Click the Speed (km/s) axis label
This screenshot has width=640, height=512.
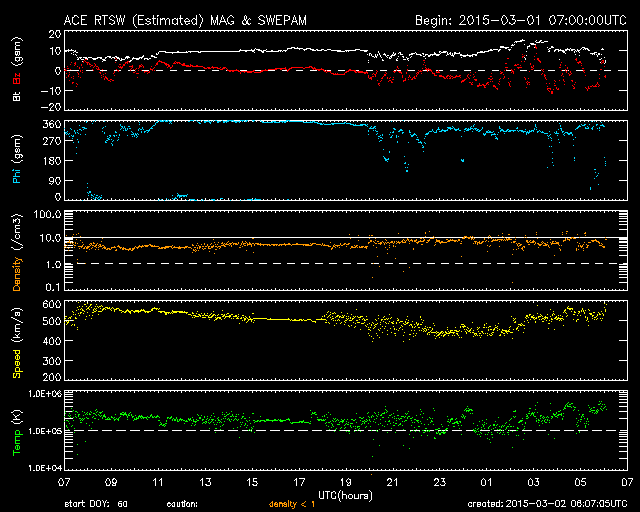[16, 341]
